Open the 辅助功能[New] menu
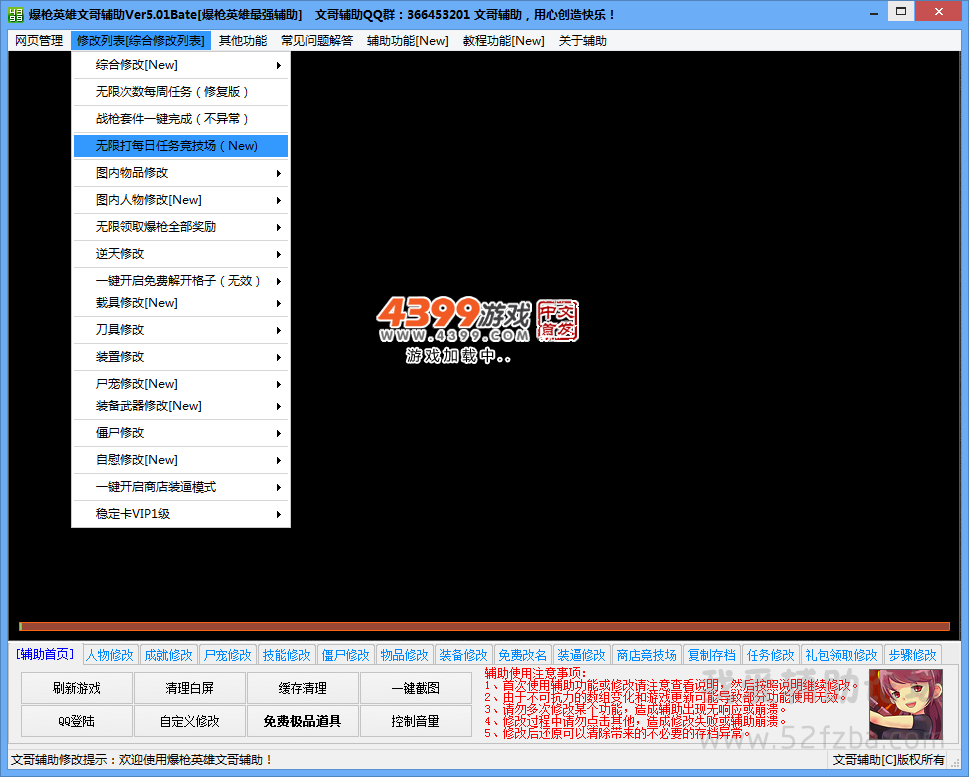Screen dimensions: 969x777 point(408,41)
